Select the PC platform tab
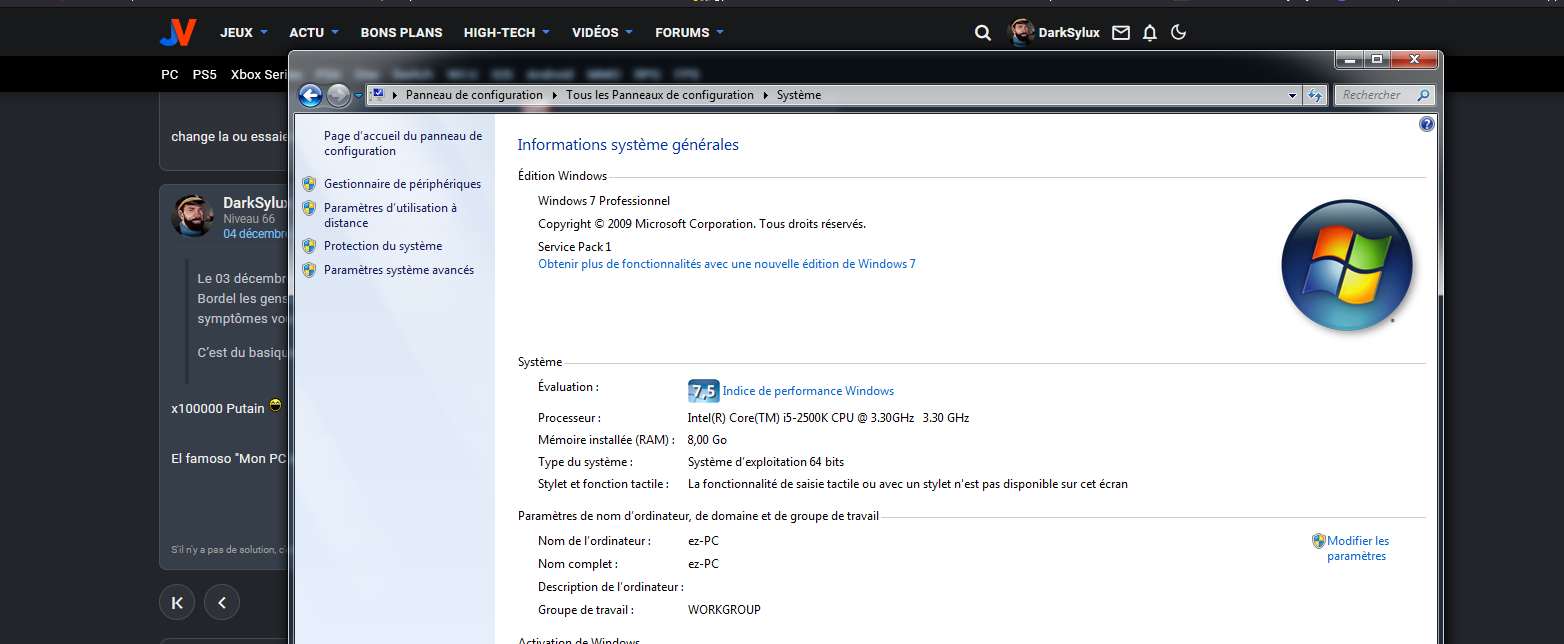The image size is (1564, 644). pos(170,74)
